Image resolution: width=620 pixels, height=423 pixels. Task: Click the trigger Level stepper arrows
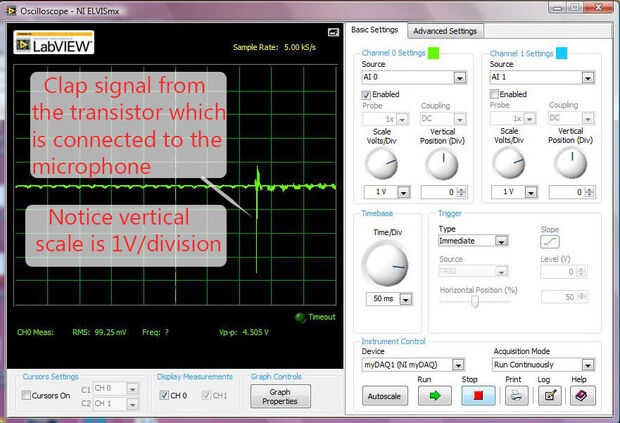tap(581, 272)
